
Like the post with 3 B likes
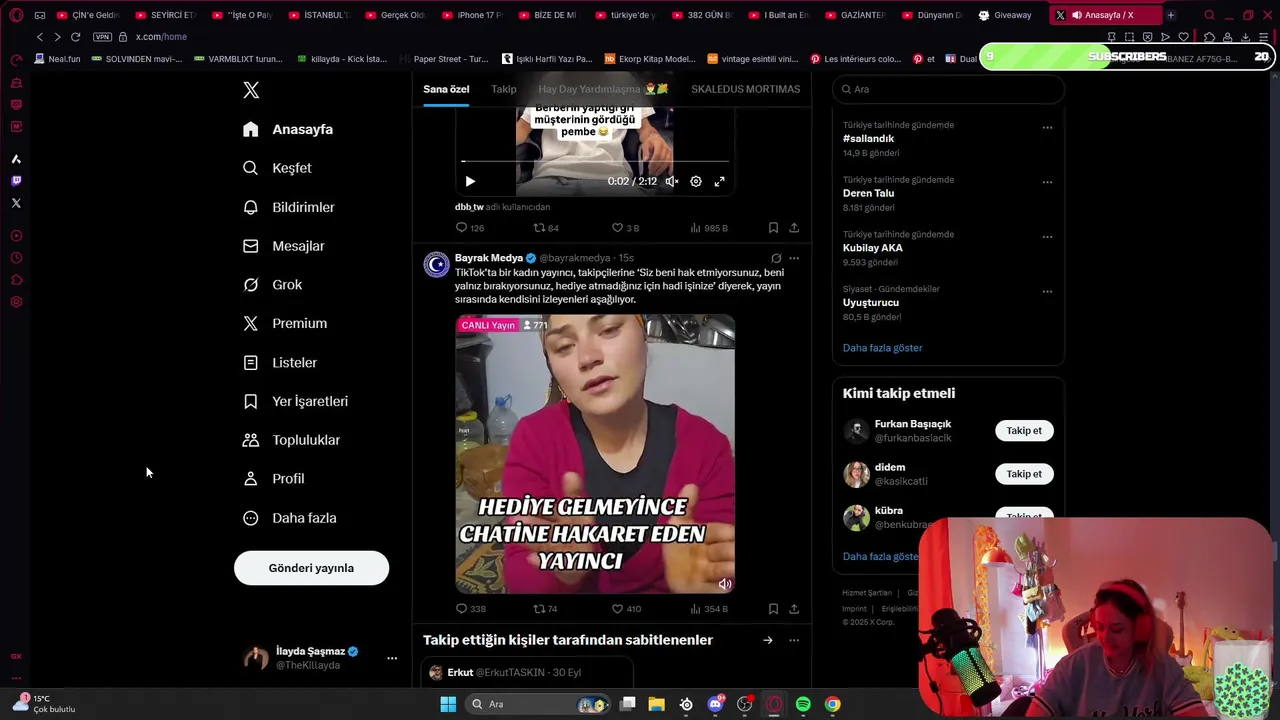point(625,228)
